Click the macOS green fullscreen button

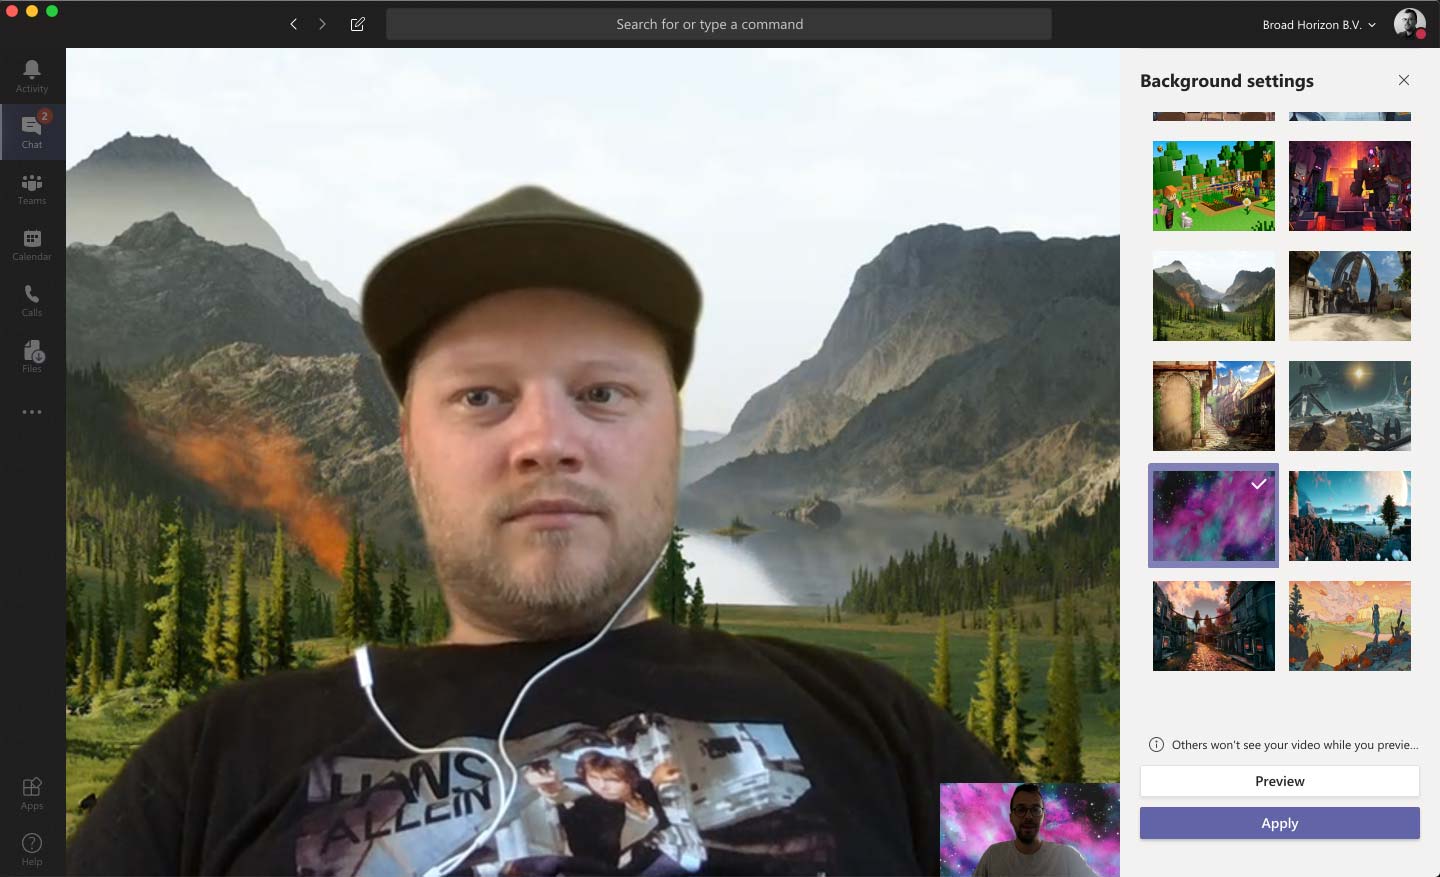tap(52, 11)
